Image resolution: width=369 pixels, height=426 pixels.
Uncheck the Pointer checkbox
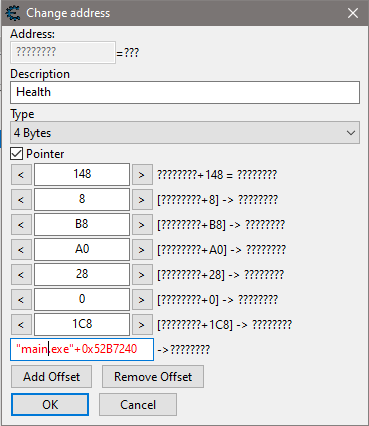(16, 154)
